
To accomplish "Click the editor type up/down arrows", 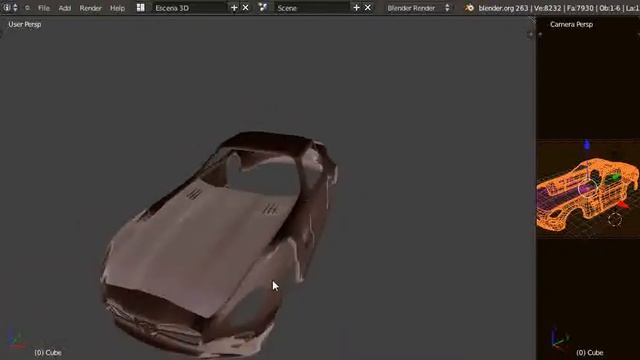I will point(16,8).
